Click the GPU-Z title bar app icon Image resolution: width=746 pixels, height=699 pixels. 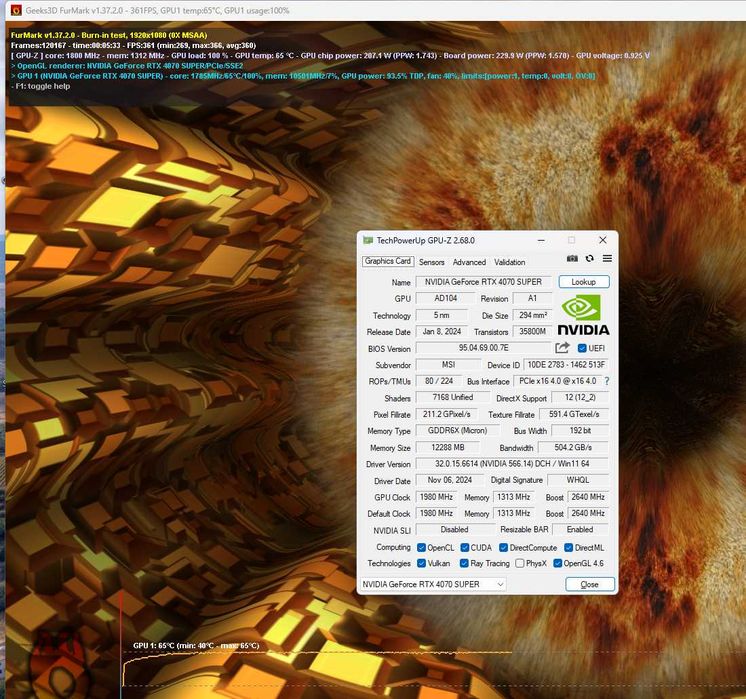click(x=368, y=240)
